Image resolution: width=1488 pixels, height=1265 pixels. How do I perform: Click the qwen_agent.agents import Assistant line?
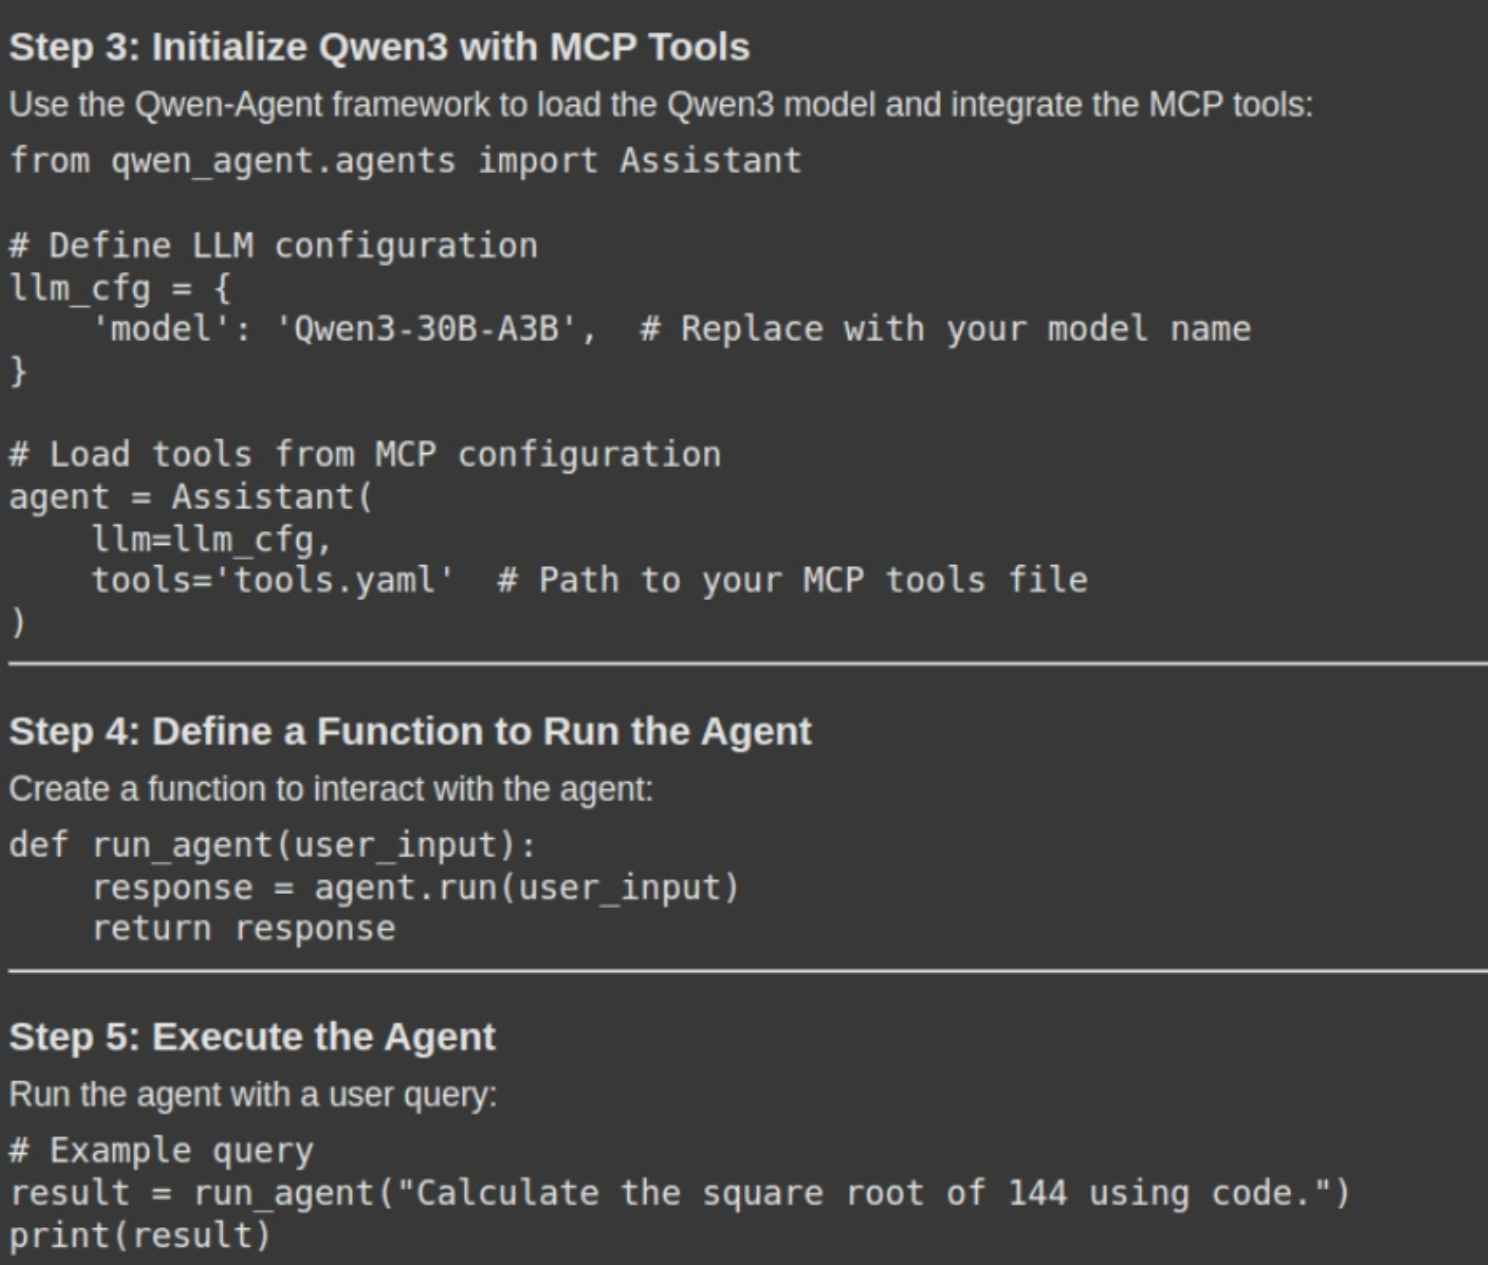pos(405,160)
